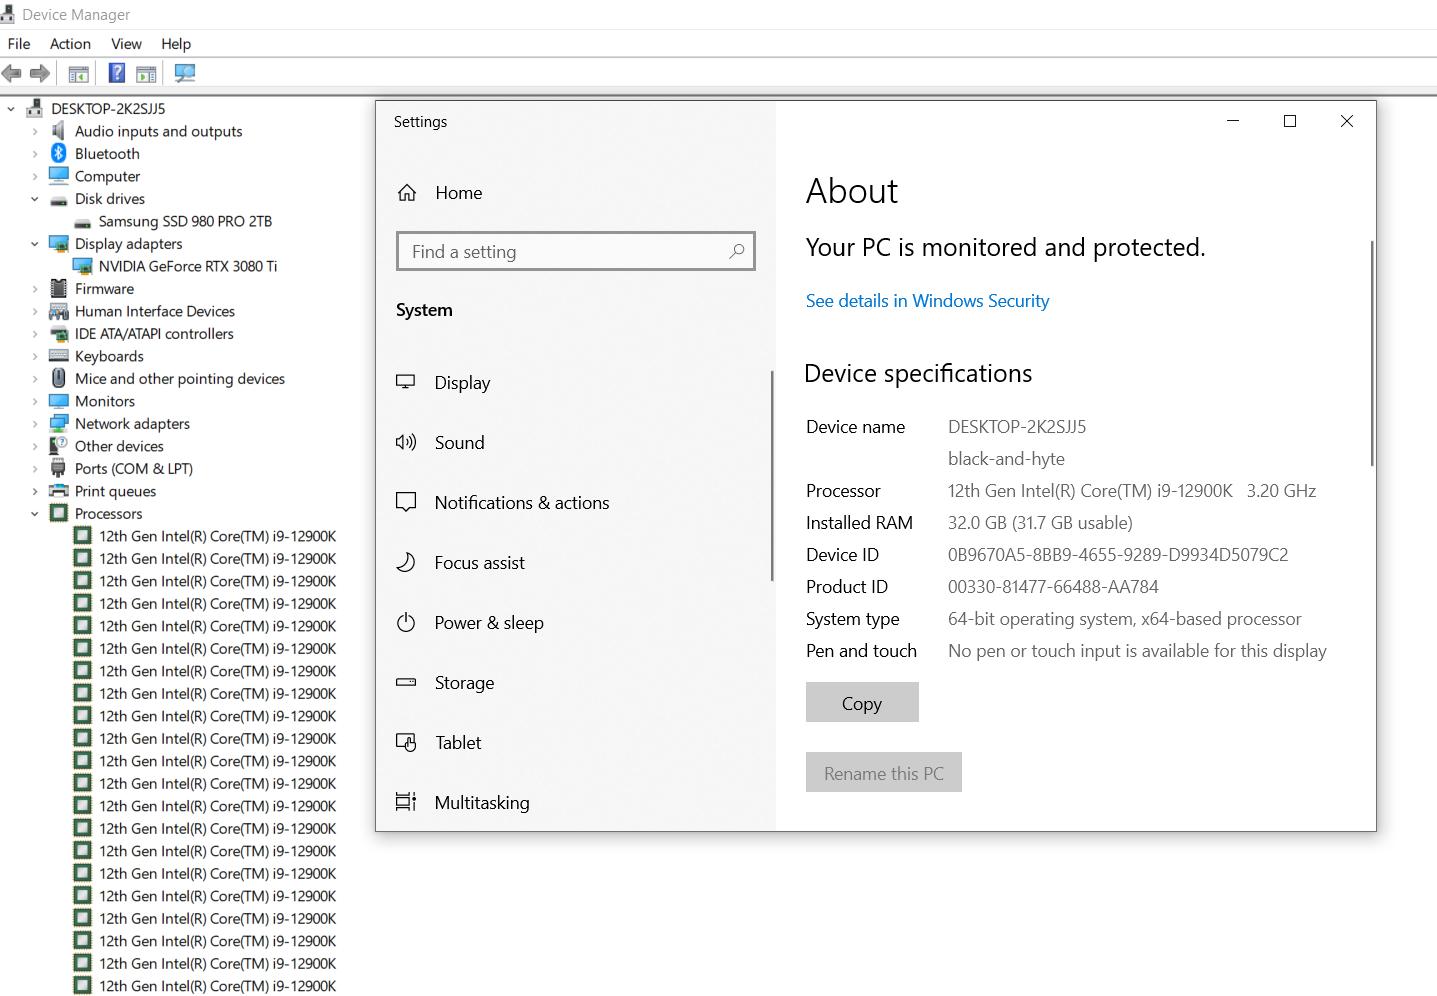Click the Copy device specifications button
The width and height of the screenshot is (1437, 996).
(862, 702)
